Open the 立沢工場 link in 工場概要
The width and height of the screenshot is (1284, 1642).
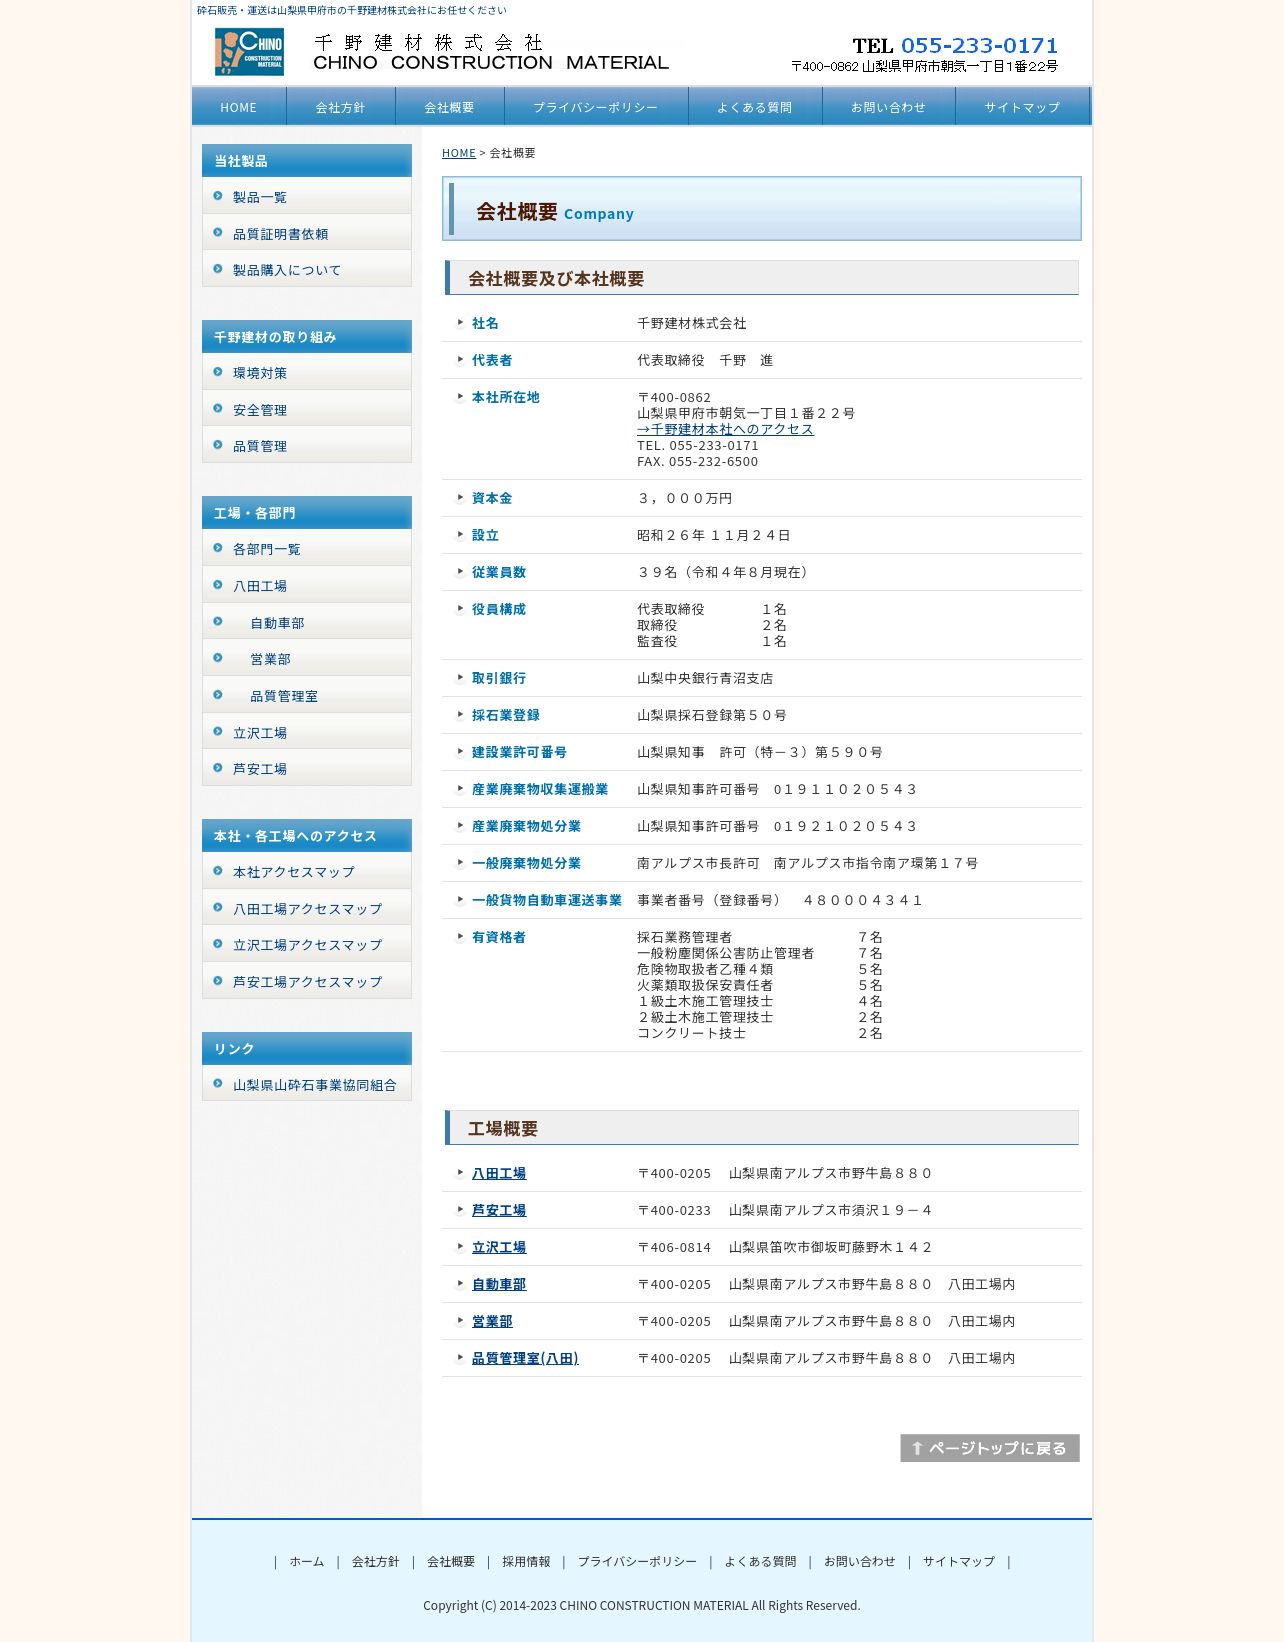pos(499,1247)
